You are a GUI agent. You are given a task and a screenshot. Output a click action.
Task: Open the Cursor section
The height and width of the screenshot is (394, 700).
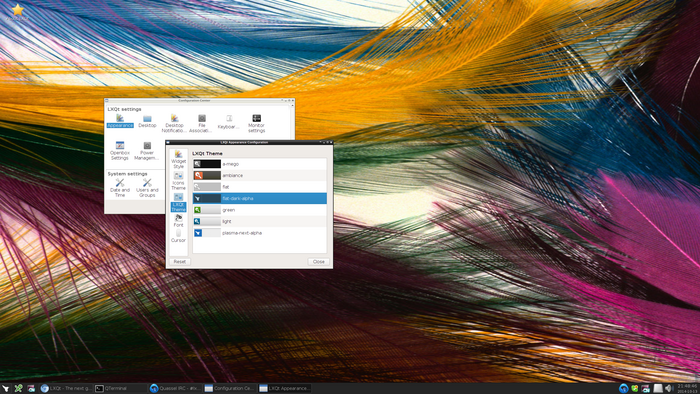(178, 236)
